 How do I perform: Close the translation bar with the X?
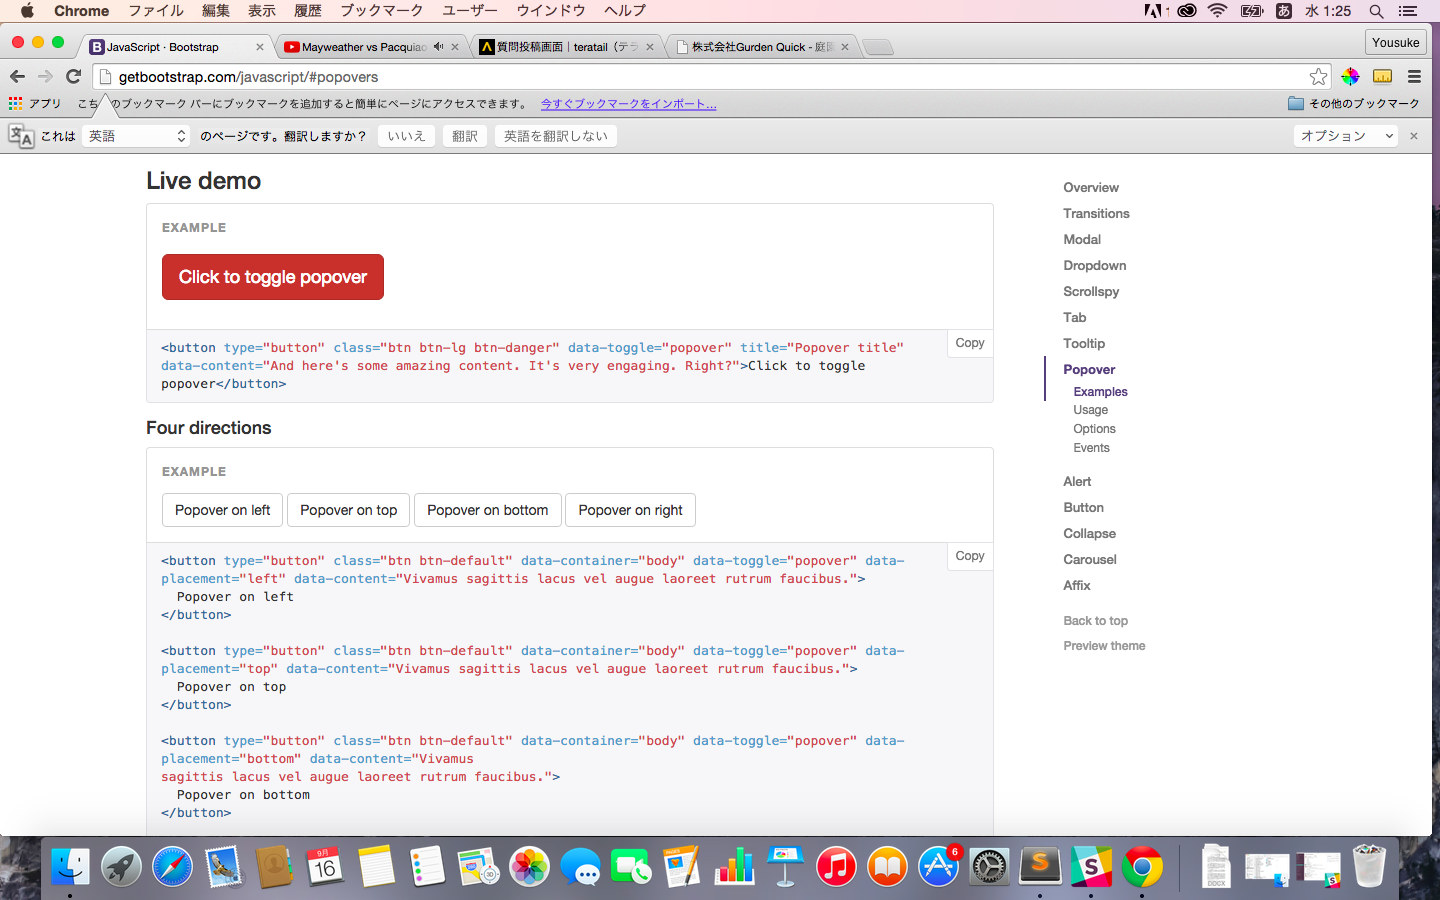[1413, 136]
